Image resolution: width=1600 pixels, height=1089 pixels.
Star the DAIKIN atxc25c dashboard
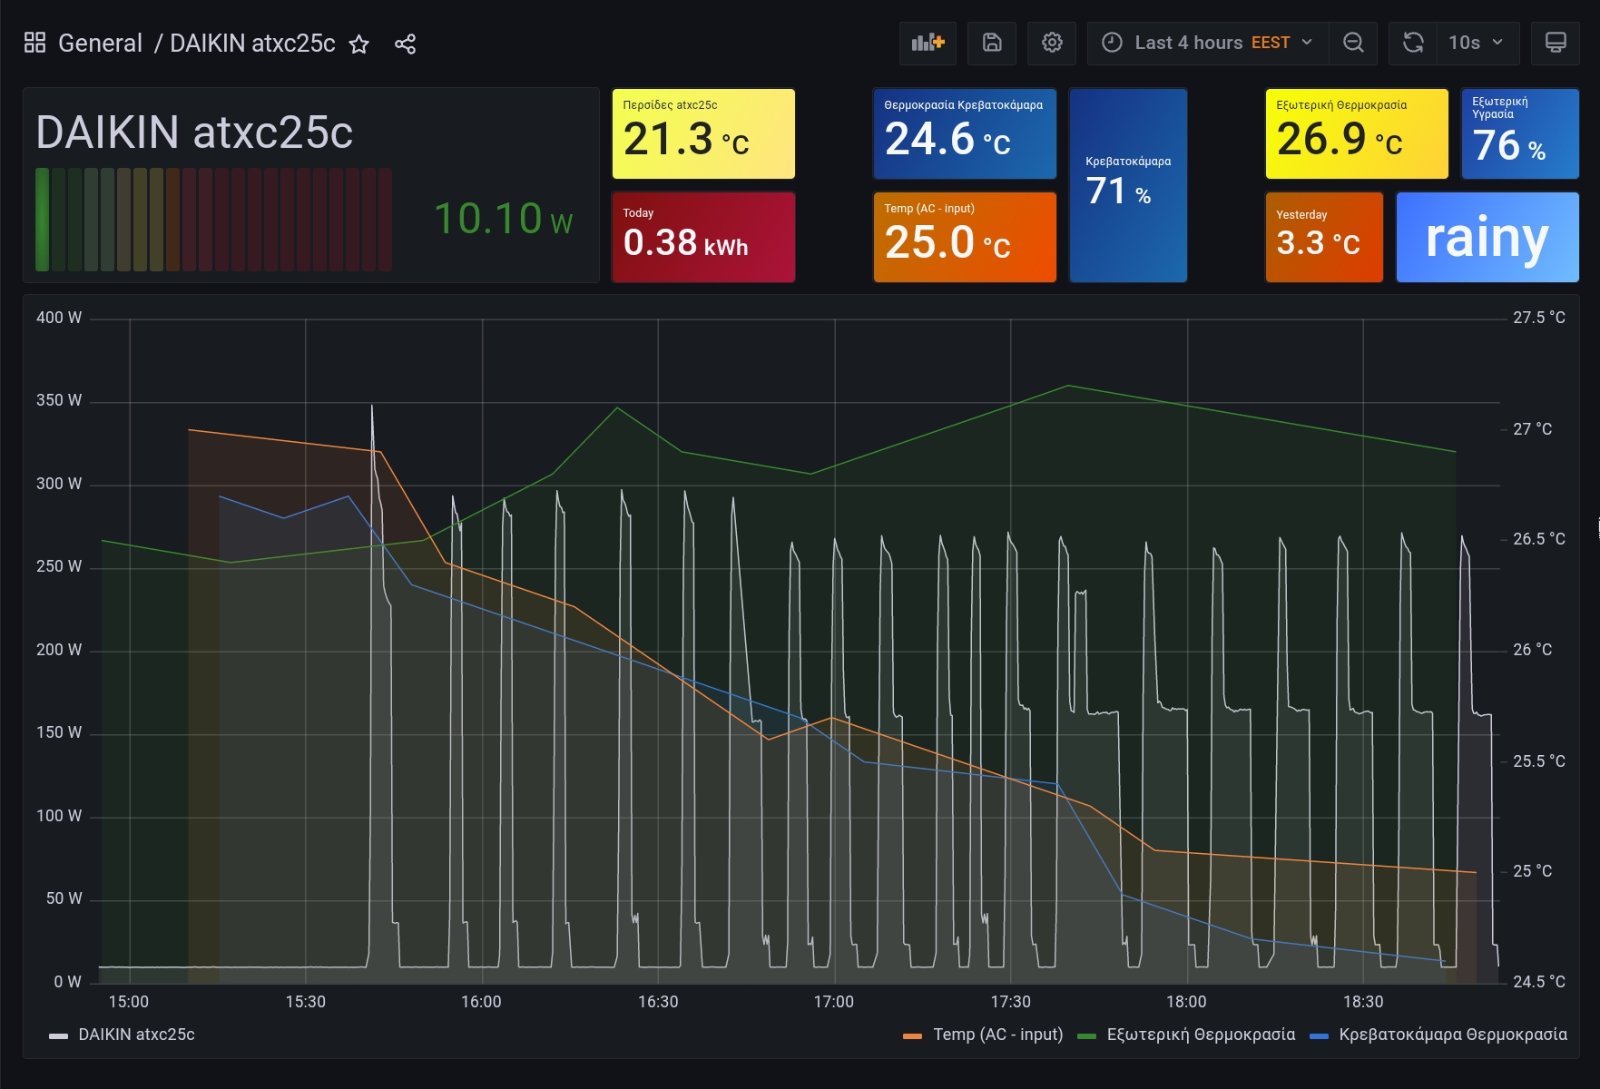[359, 44]
